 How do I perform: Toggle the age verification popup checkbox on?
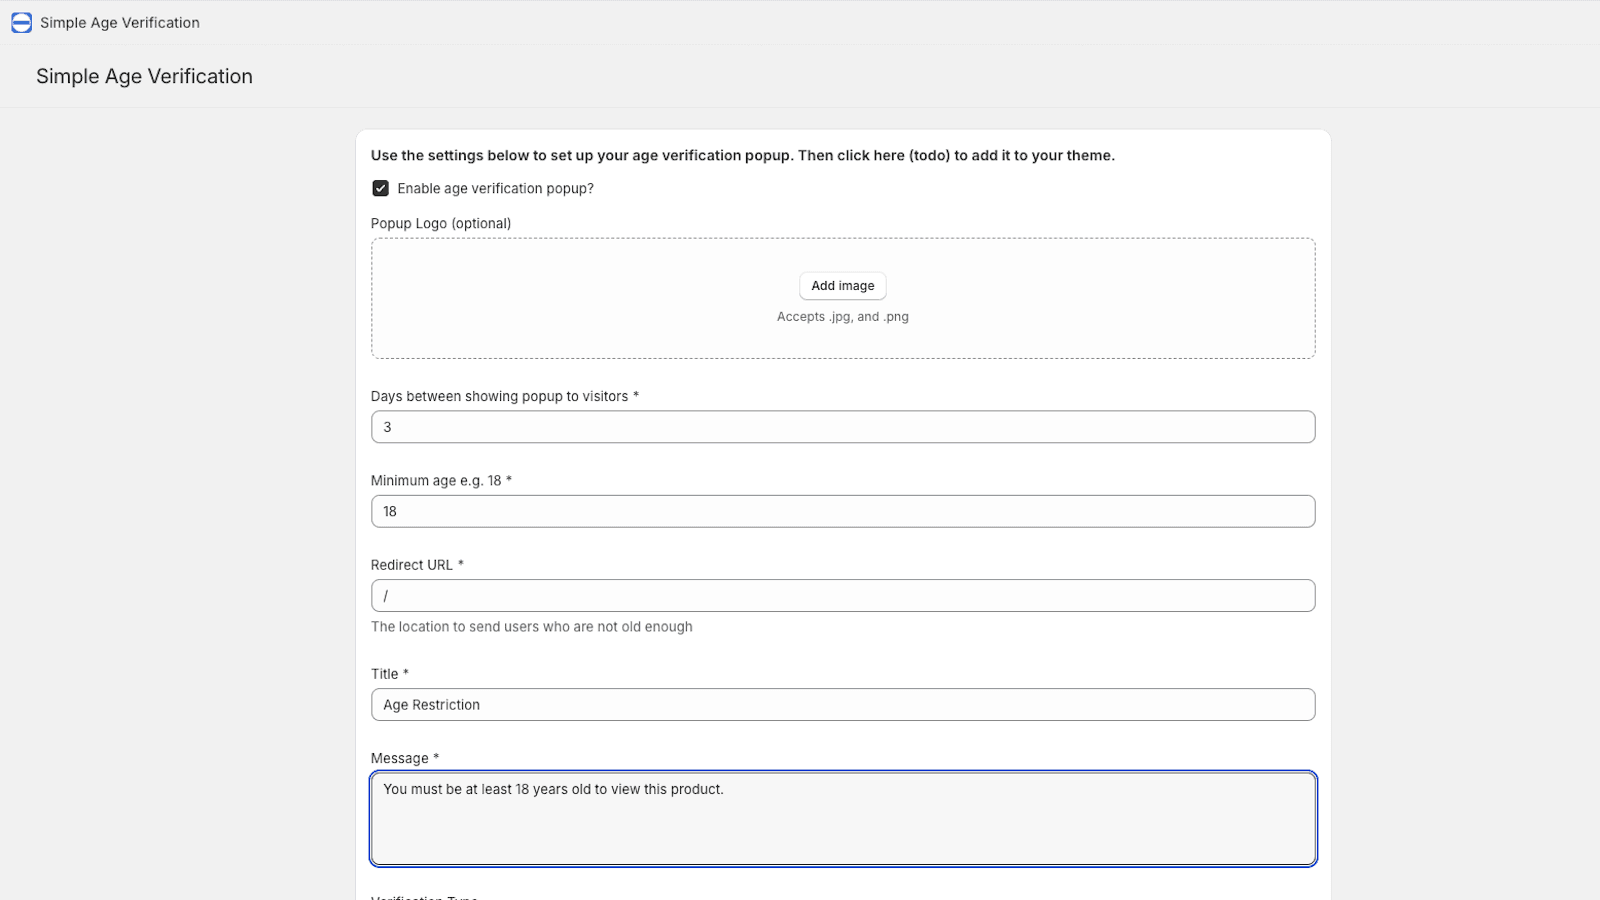click(380, 188)
